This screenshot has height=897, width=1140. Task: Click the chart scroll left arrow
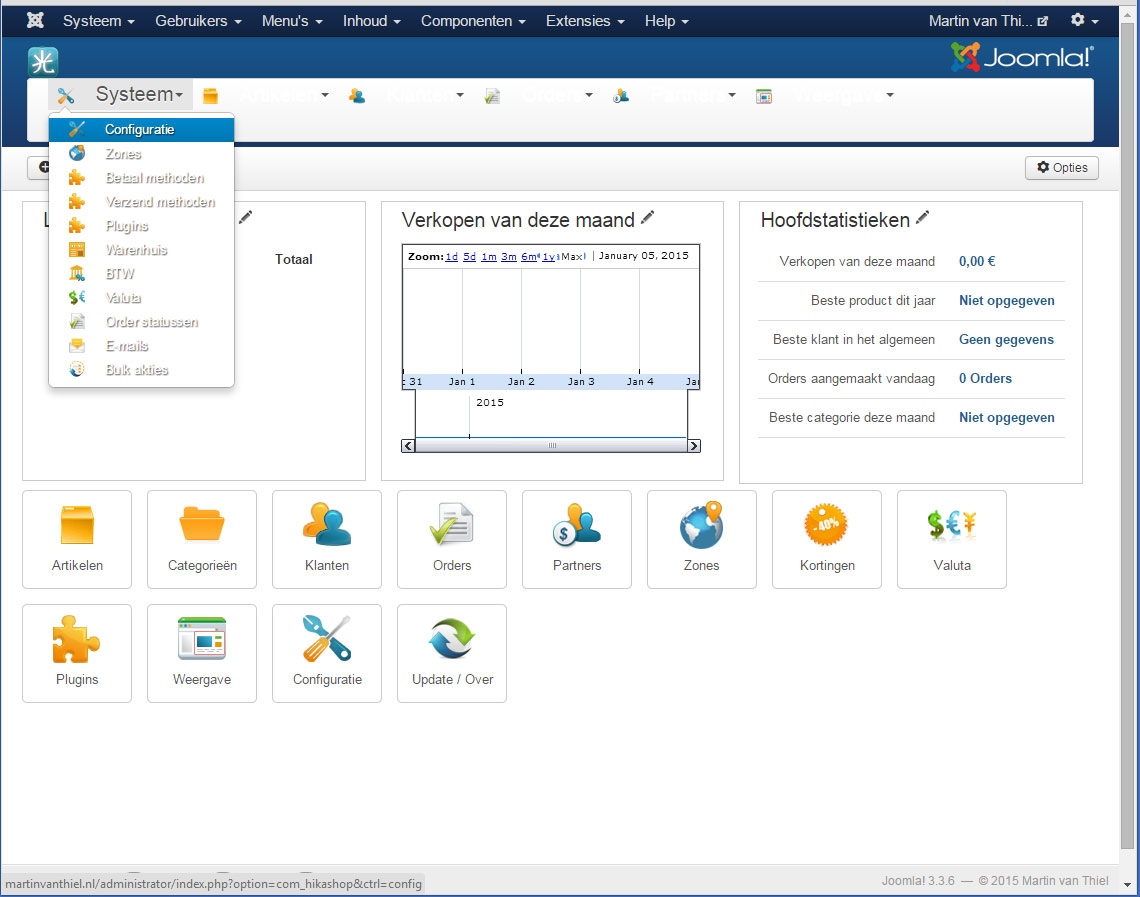(409, 446)
